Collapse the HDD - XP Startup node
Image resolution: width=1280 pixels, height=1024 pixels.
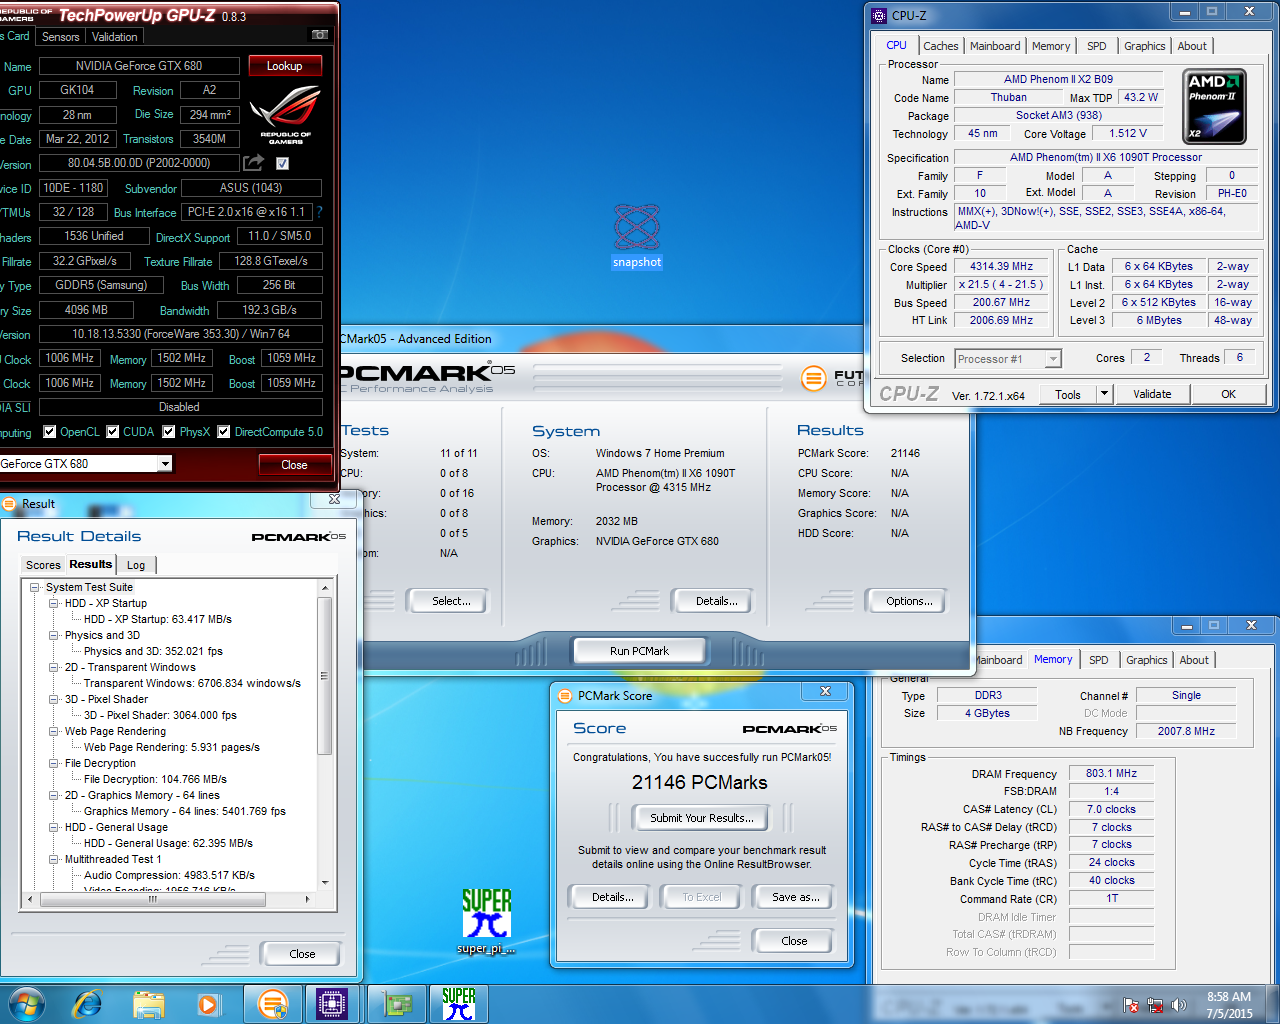click(x=54, y=604)
